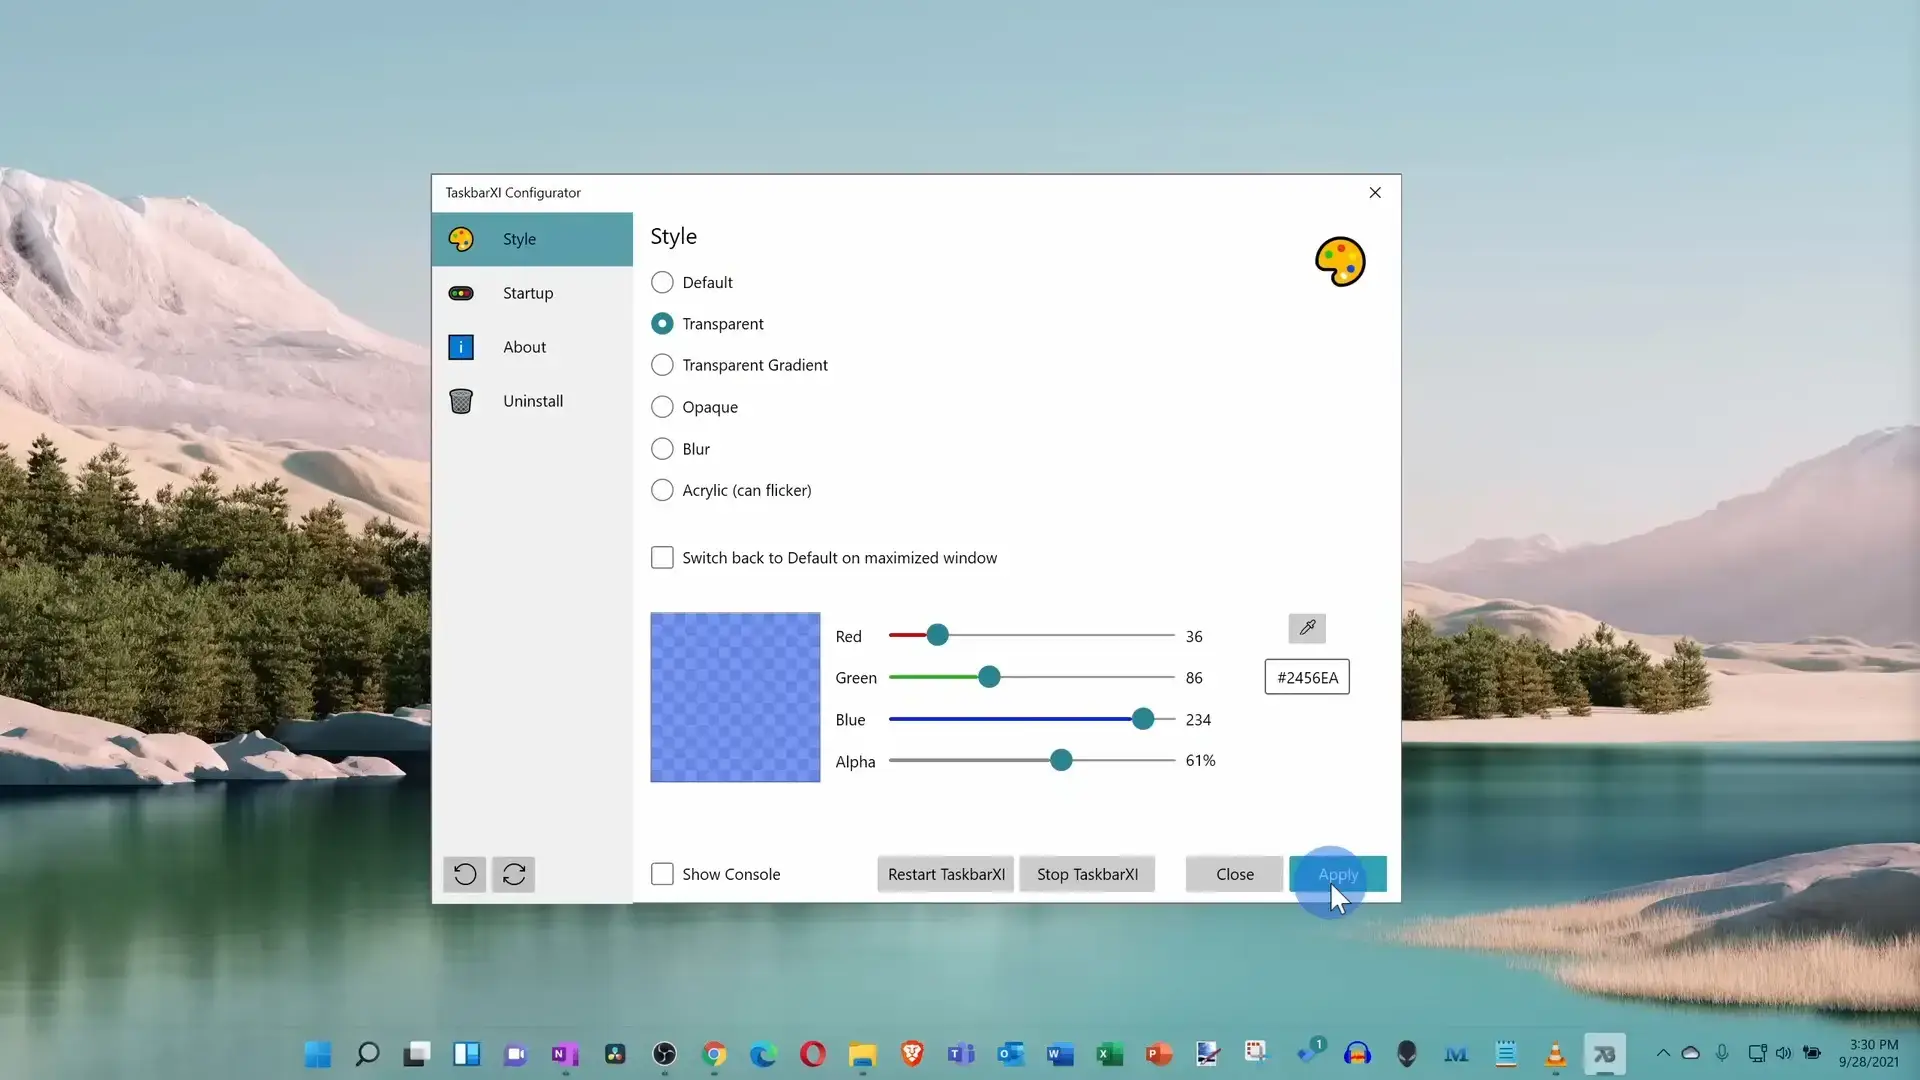This screenshot has width=1920, height=1080.
Task: Click the taskbar search magnifier icon
Action: [x=367, y=1054]
